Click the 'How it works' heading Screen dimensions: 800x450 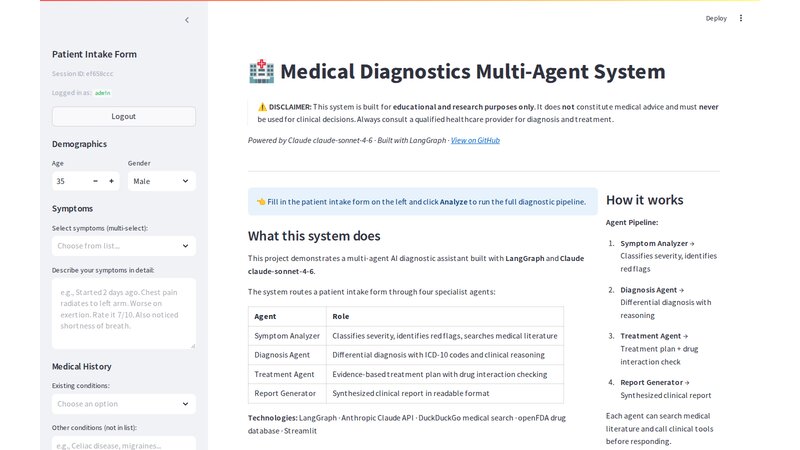tap(644, 200)
